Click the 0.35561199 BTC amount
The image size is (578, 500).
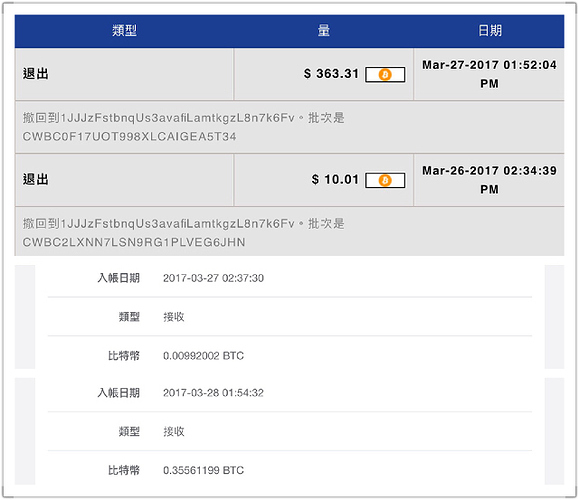tap(203, 471)
